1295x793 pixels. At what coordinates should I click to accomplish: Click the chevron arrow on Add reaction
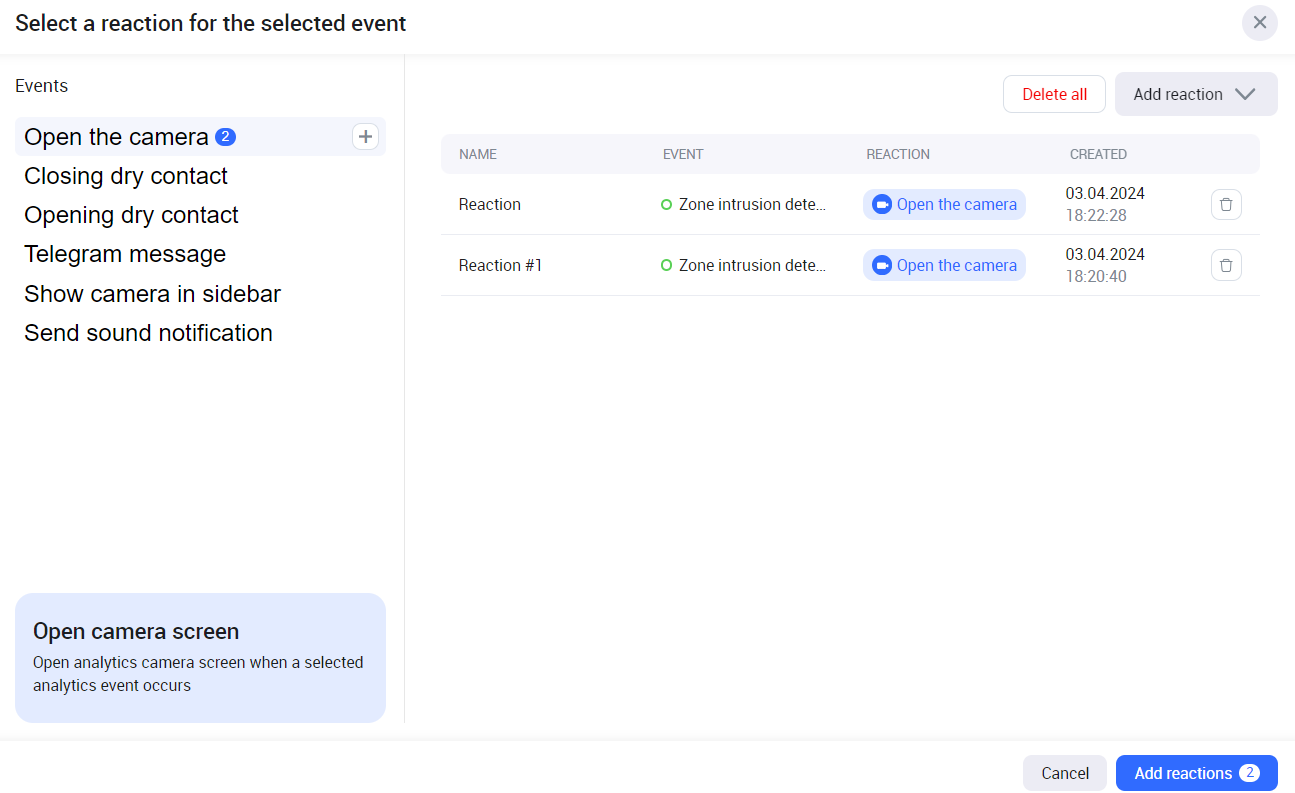1245,94
